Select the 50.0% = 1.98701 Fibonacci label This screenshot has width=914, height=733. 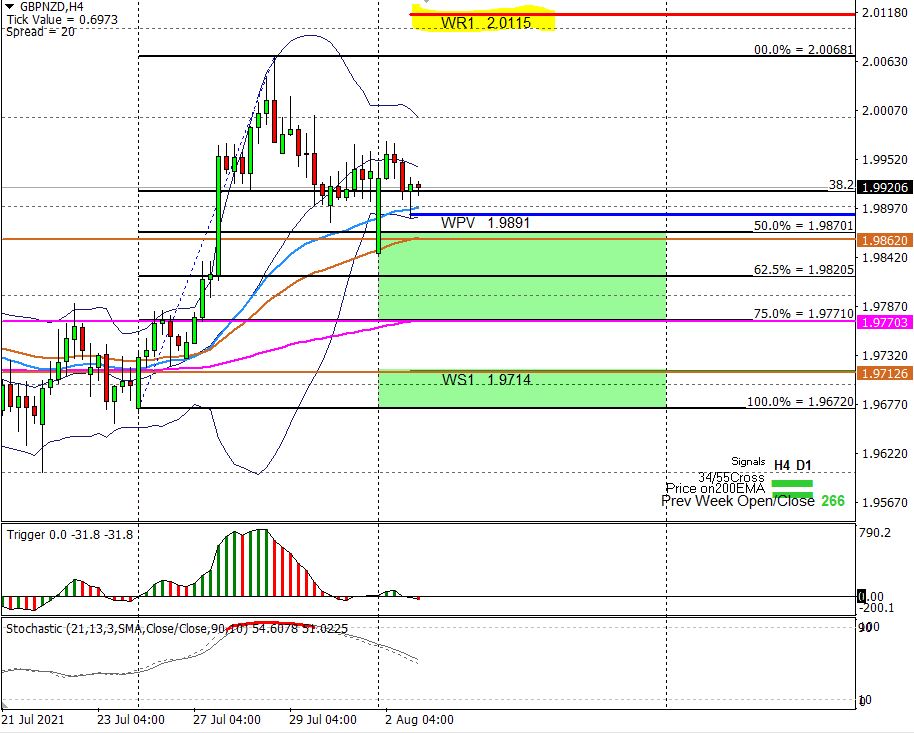click(803, 226)
